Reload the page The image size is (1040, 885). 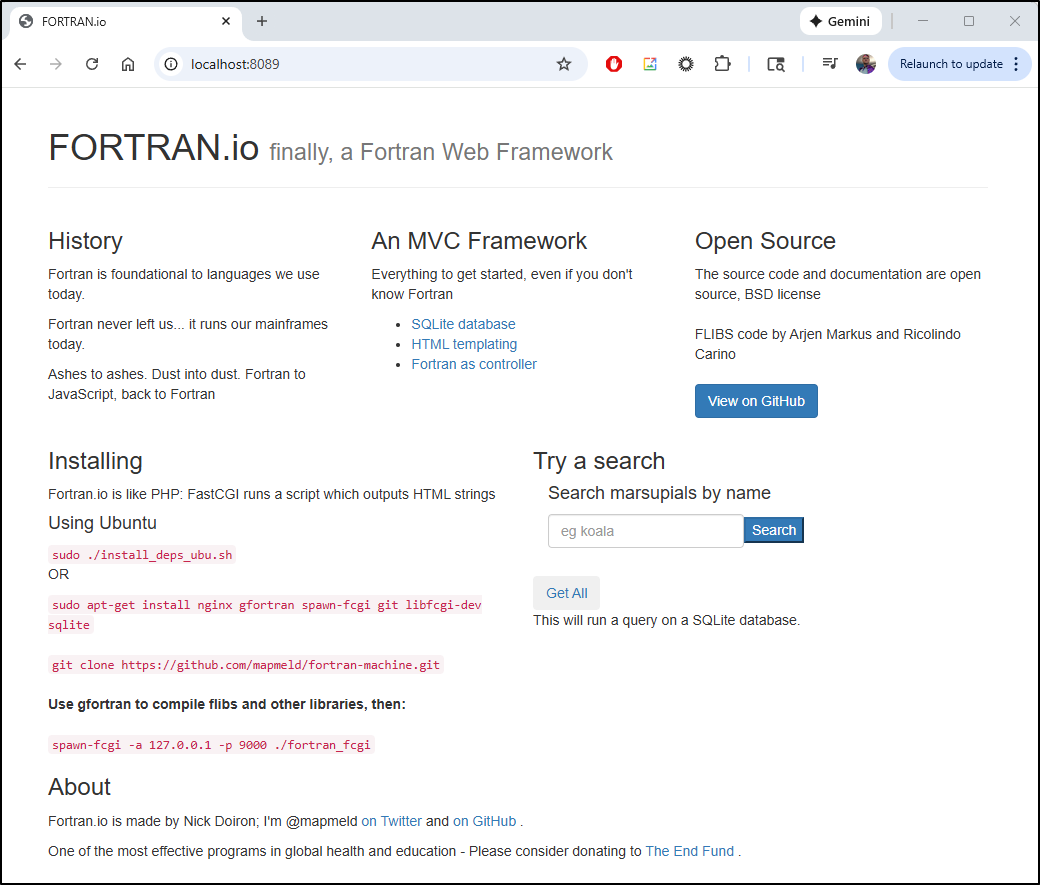click(x=92, y=64)
